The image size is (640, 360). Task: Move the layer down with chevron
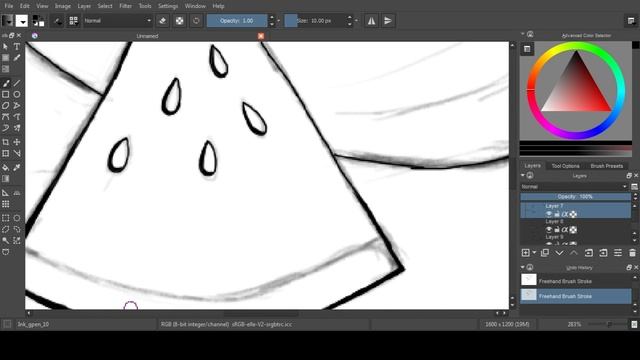[x=559, y=253]
